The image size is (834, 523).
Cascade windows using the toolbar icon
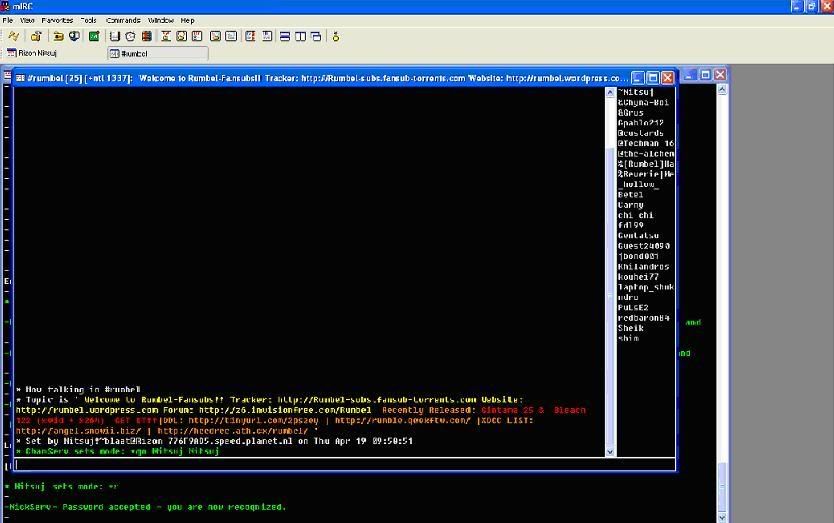tap(316, 36)
